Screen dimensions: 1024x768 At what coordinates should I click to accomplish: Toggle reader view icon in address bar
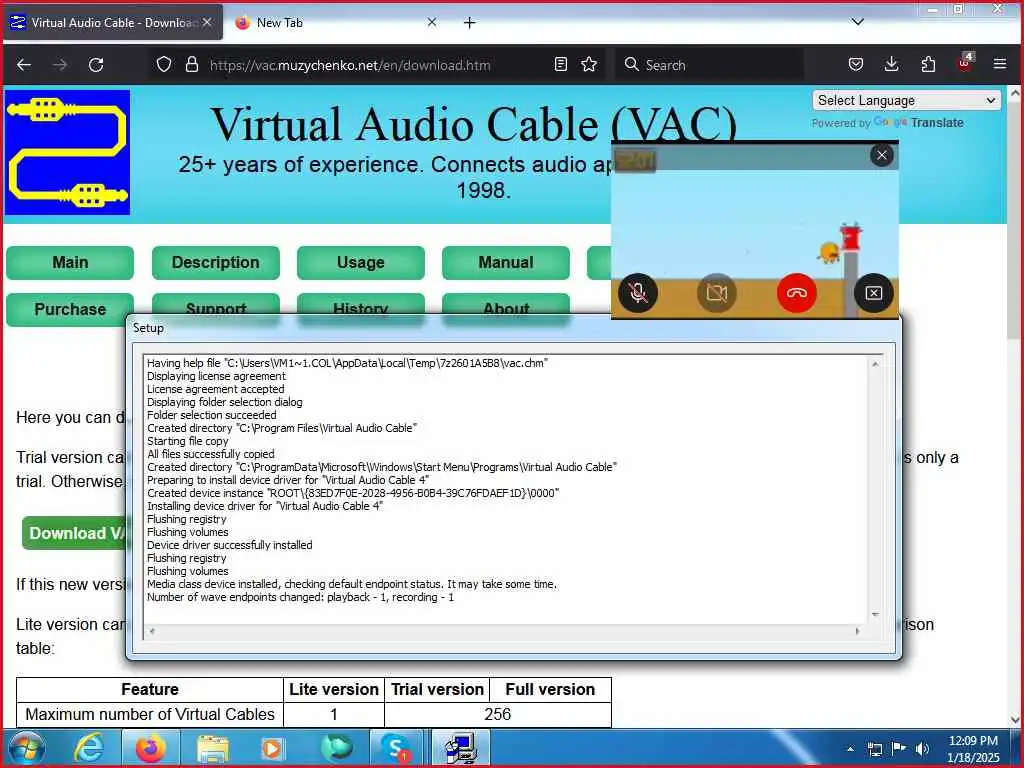click(560, 65)
